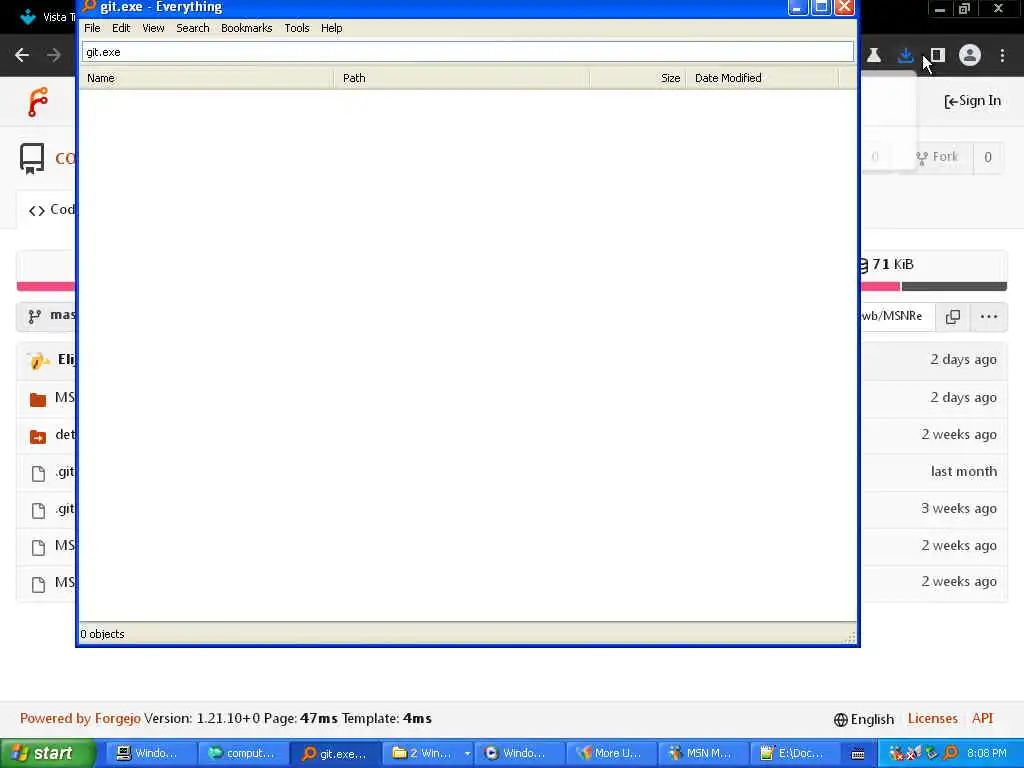The image size is (1024, 768).
Task: Open the browser three-dot menu
Action: 1002,56
